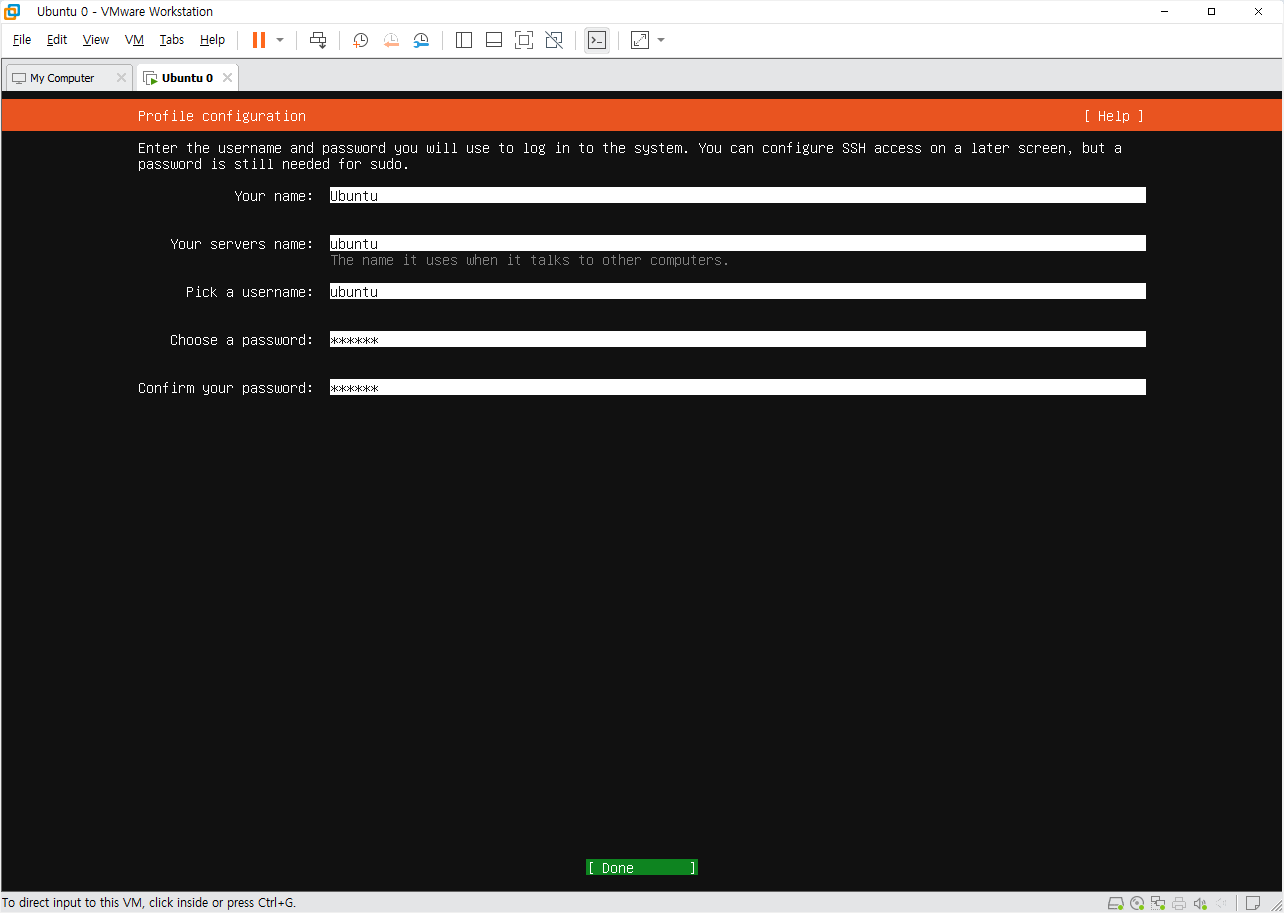Image resolution: width=1284 pixels, height=913 pixels.
Task: Click the CD/DVD drive status icon
Action: pyautogui.click(x=1138, y=903)
